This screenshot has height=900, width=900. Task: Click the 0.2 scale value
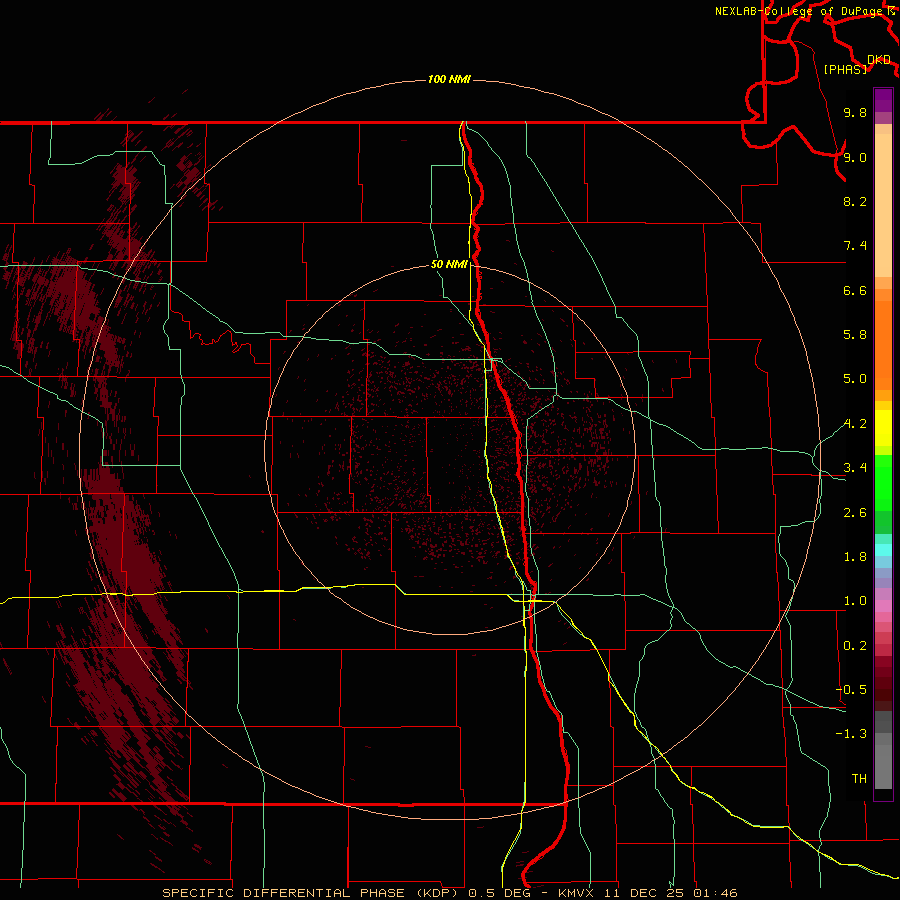tap(855, 646)
